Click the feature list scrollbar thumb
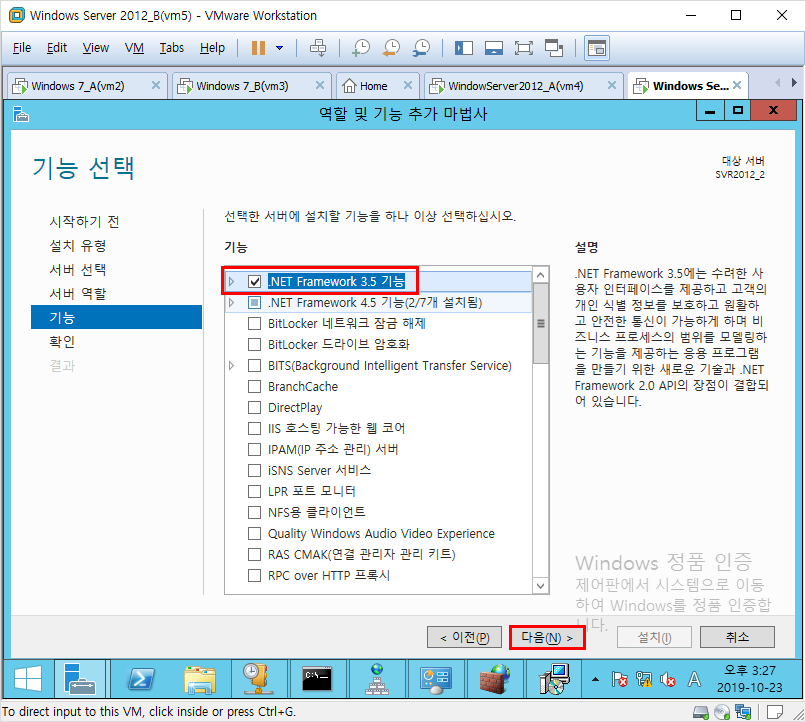Screen dimensions: 806x722 pyautogui.click(x=541, y=323)
